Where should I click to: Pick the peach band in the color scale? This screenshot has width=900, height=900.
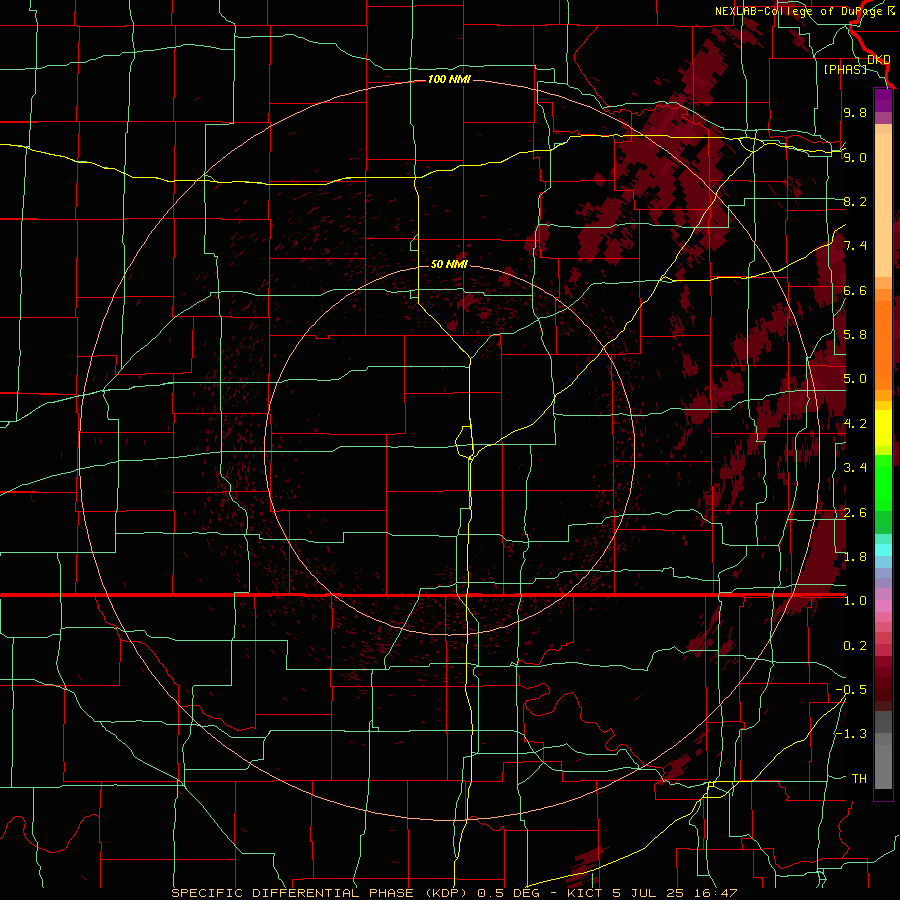pos(883,201)
